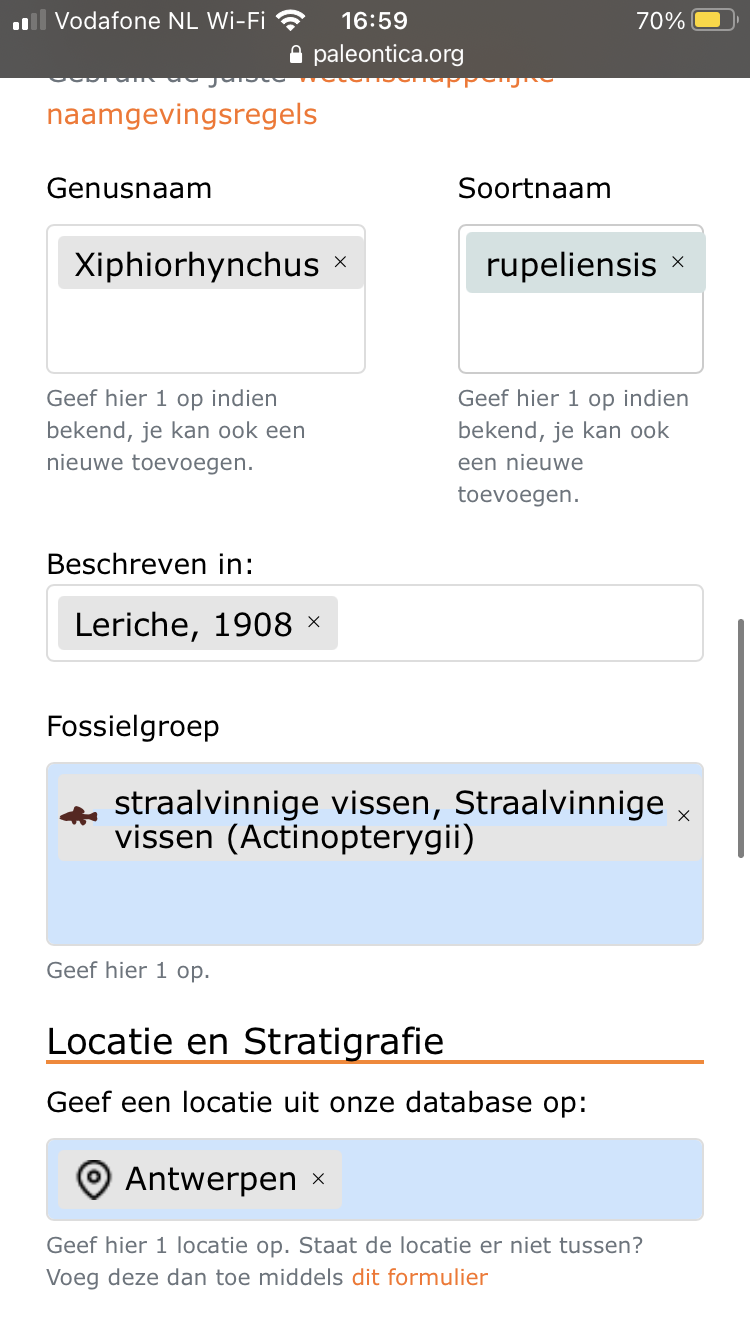Click the page scrollbar on right edge

pos(741,738)
